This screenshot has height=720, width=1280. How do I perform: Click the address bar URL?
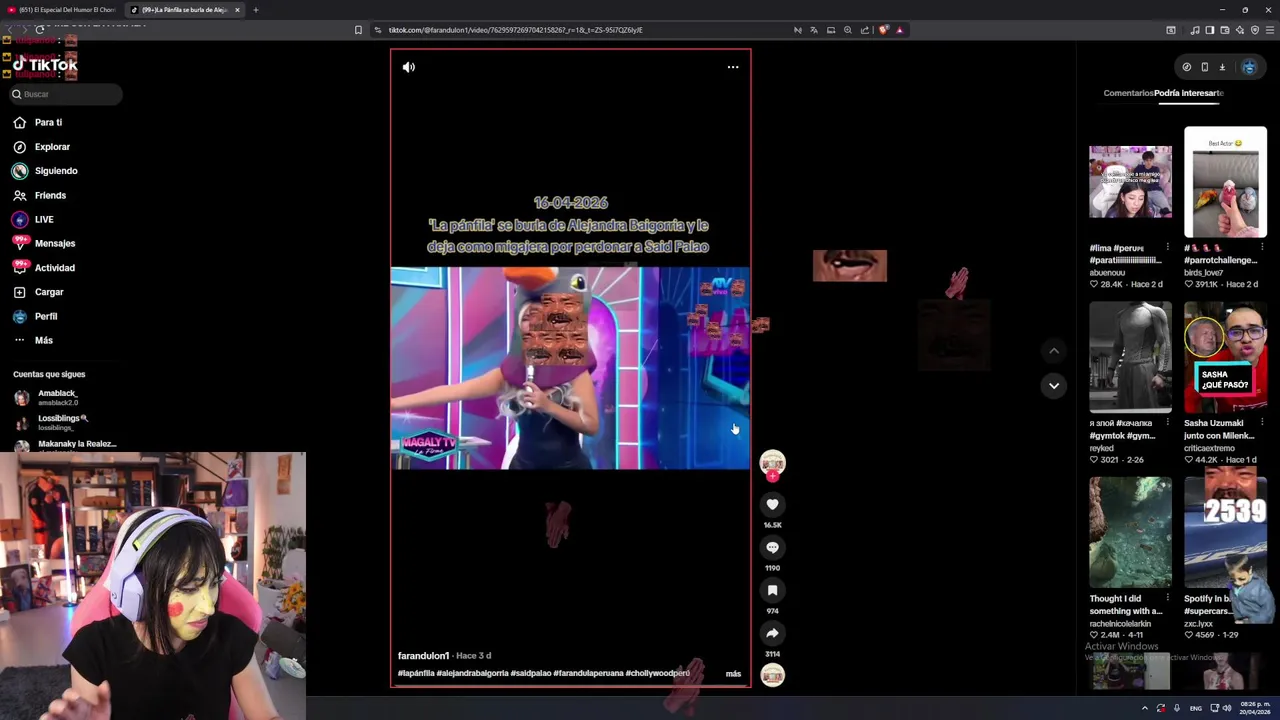515,30
